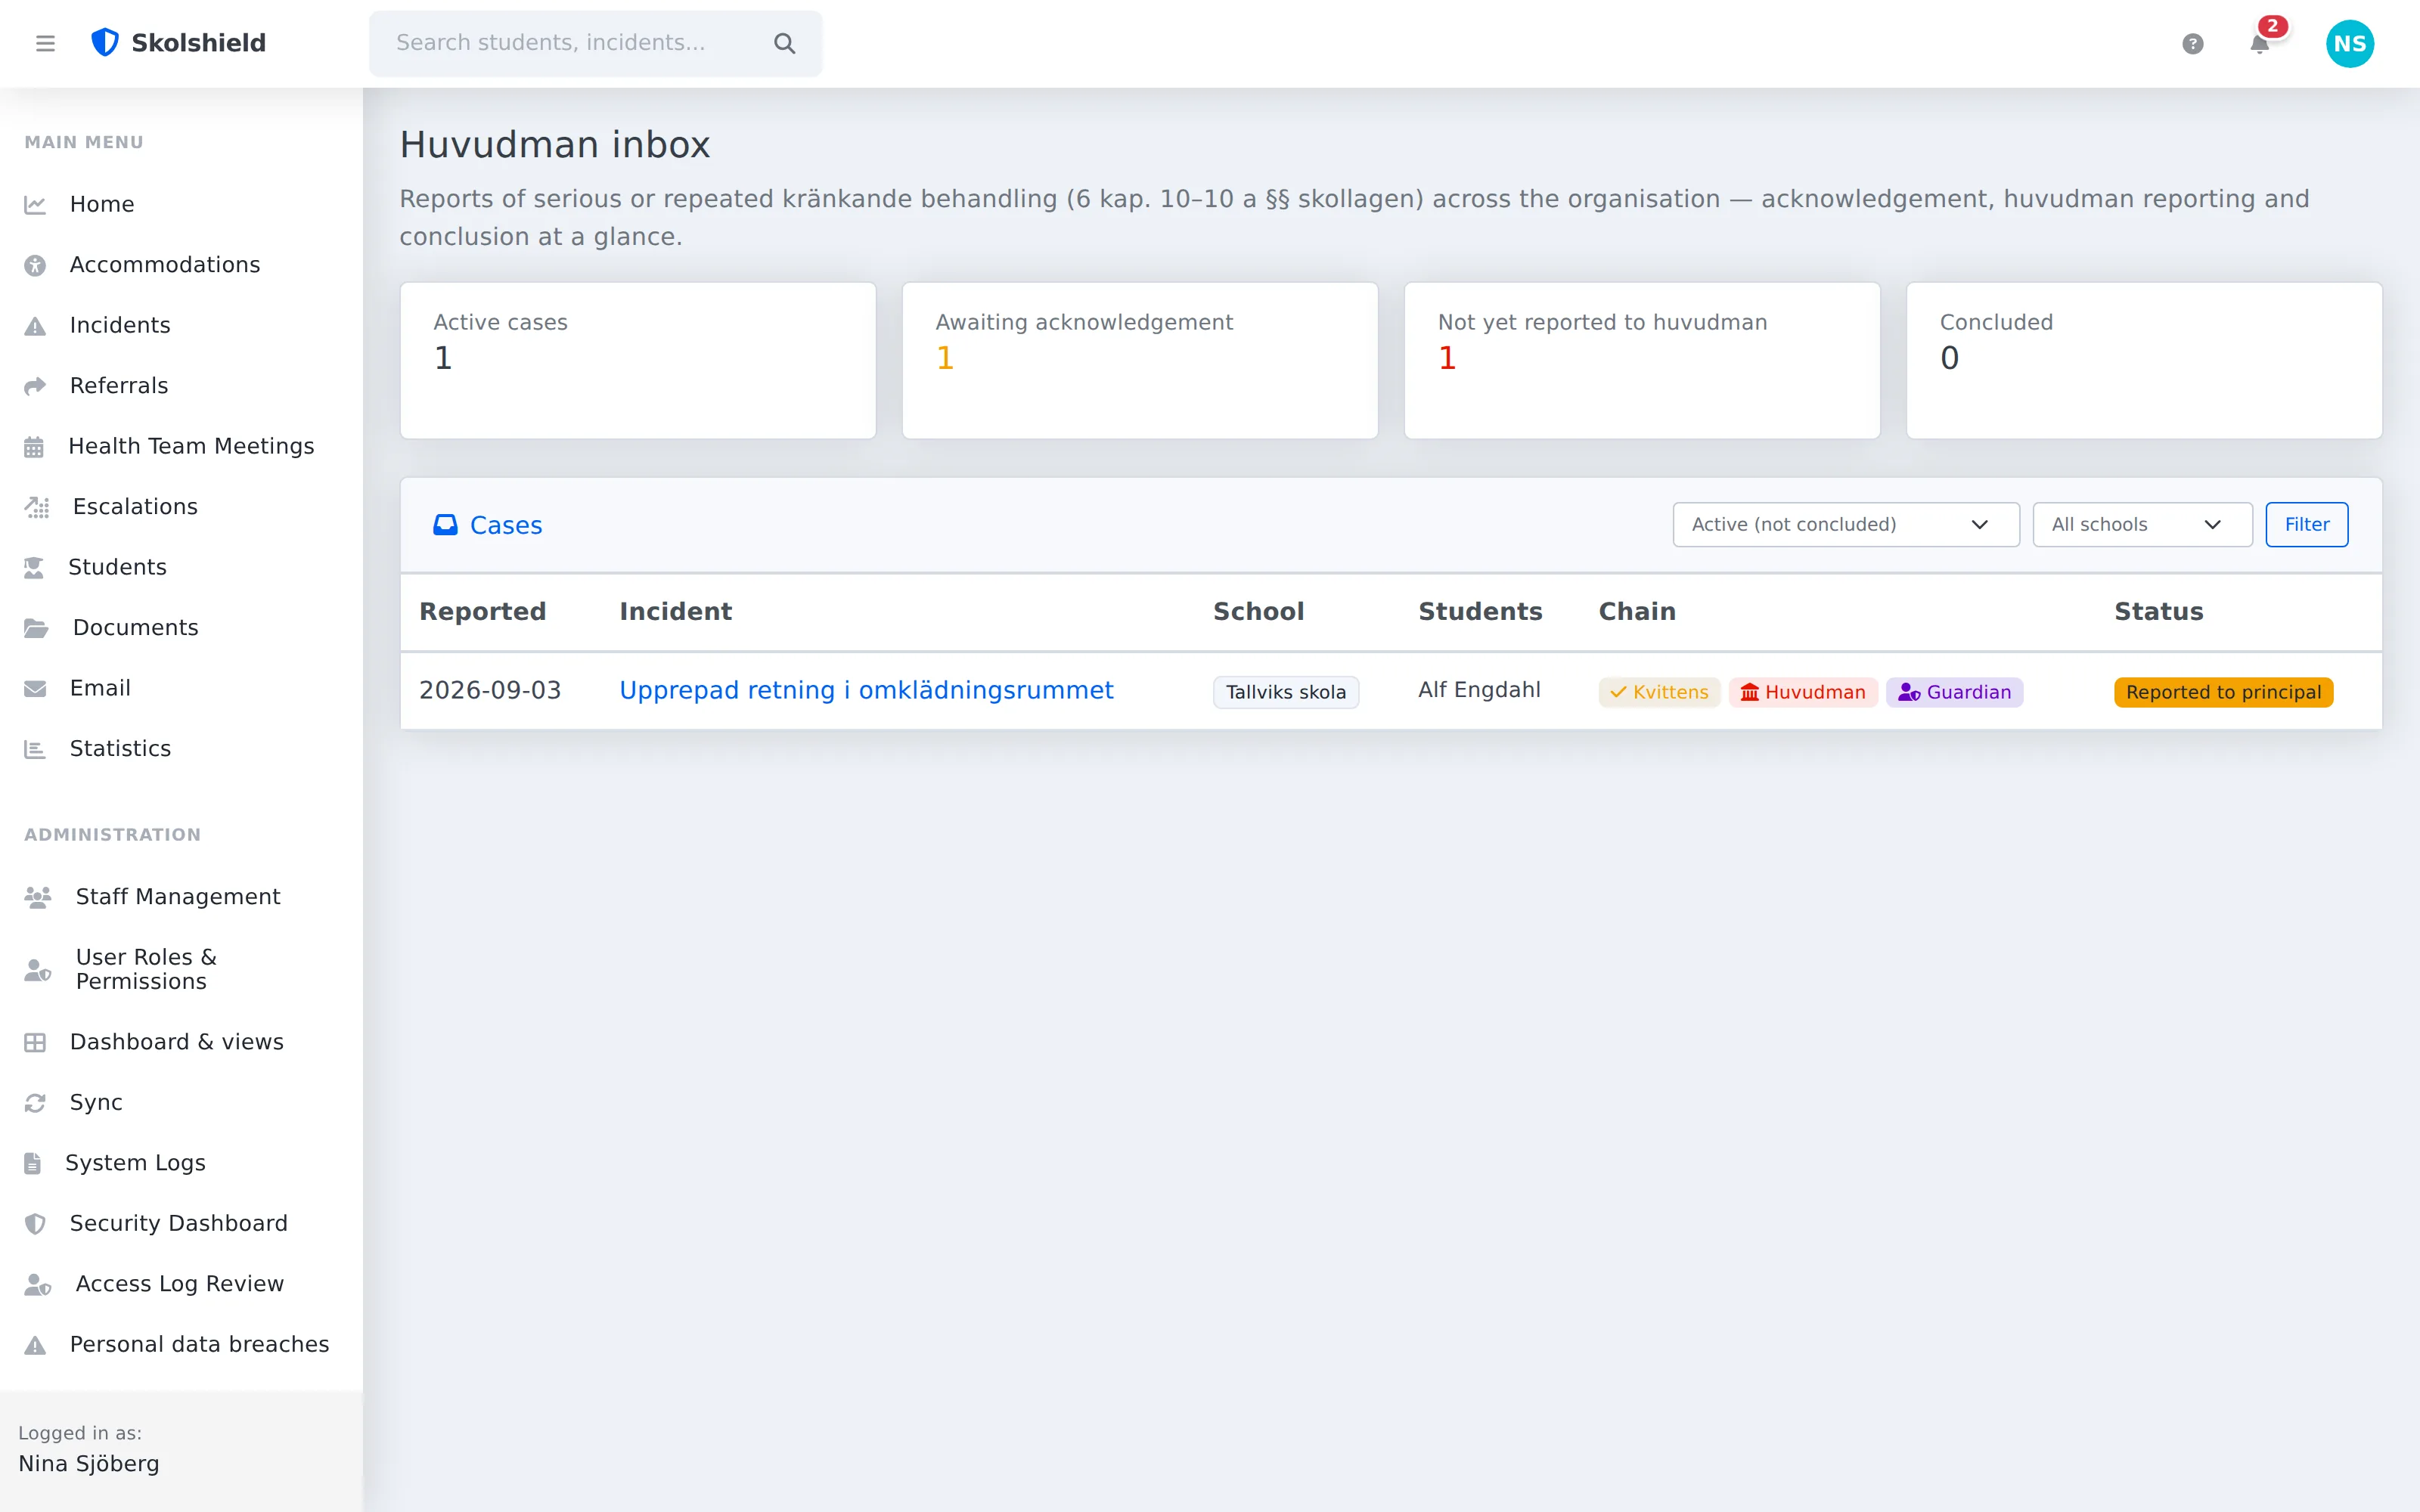Go to System Logs

point(181,1163)
